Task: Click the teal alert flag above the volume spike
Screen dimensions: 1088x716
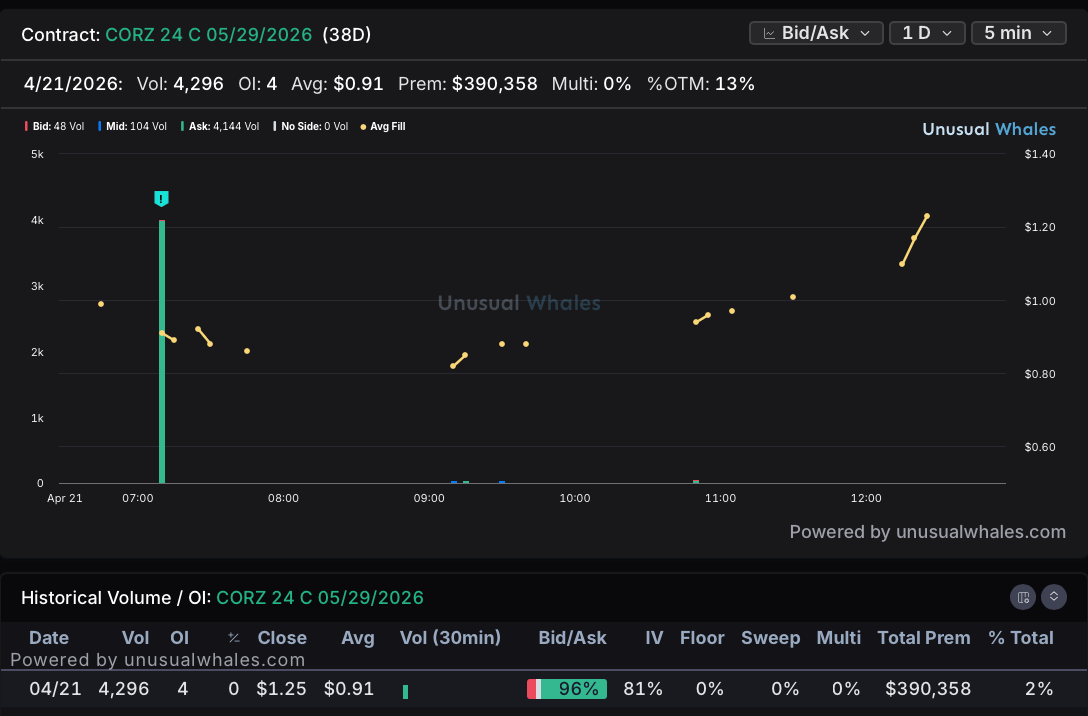Action: [x=161, y=198]
